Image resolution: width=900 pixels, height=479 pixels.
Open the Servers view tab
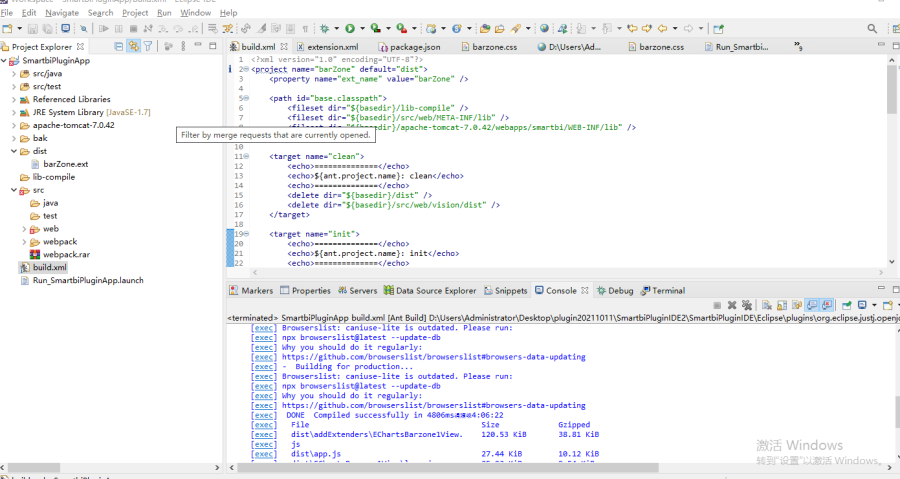[357, 290]
